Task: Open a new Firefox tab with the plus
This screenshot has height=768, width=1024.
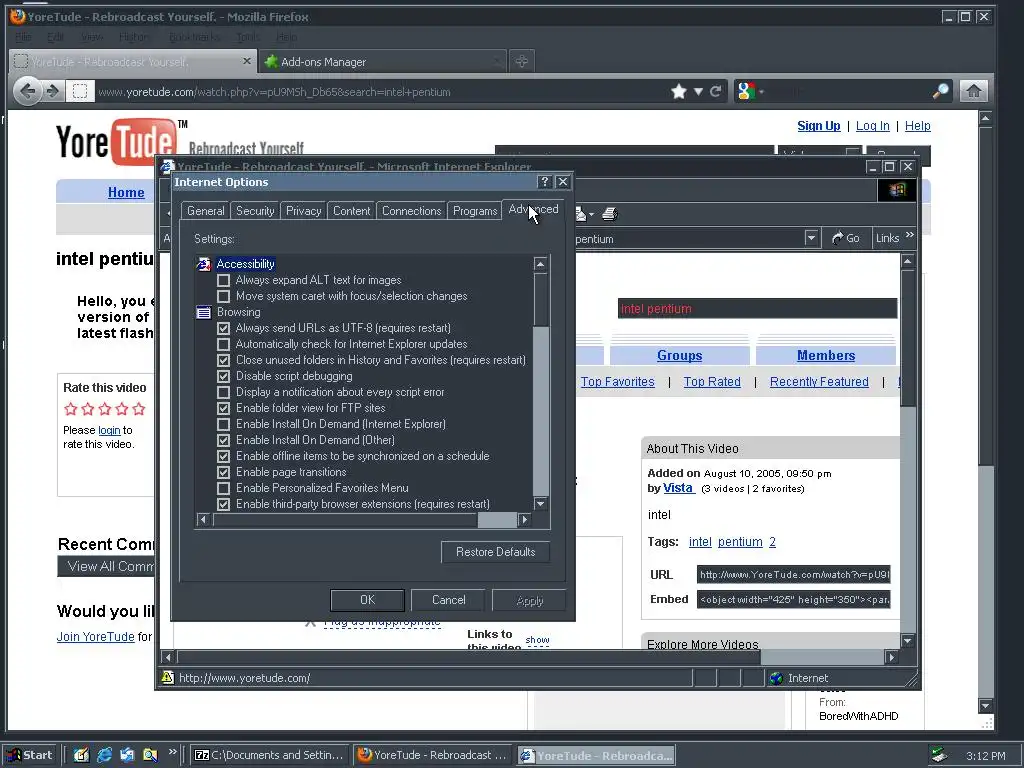Action: click(521, 62)
